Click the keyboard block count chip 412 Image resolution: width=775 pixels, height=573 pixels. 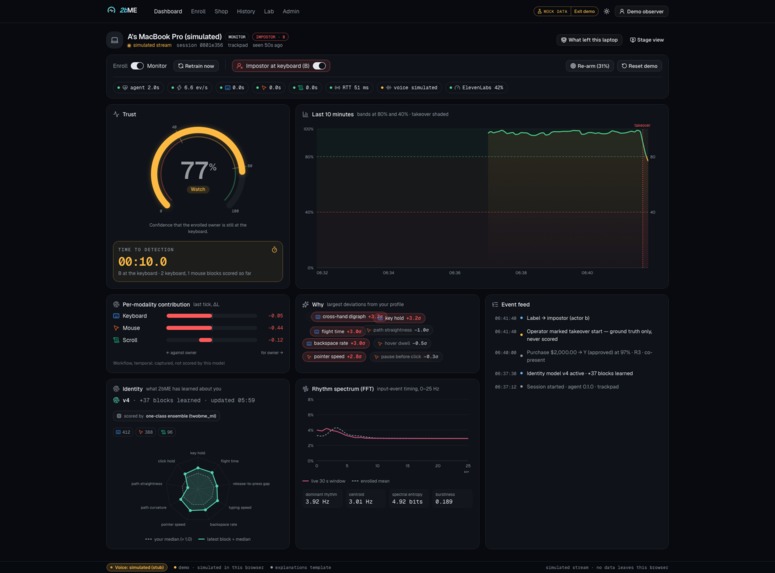pyautogui.click(x=123, y=432)
